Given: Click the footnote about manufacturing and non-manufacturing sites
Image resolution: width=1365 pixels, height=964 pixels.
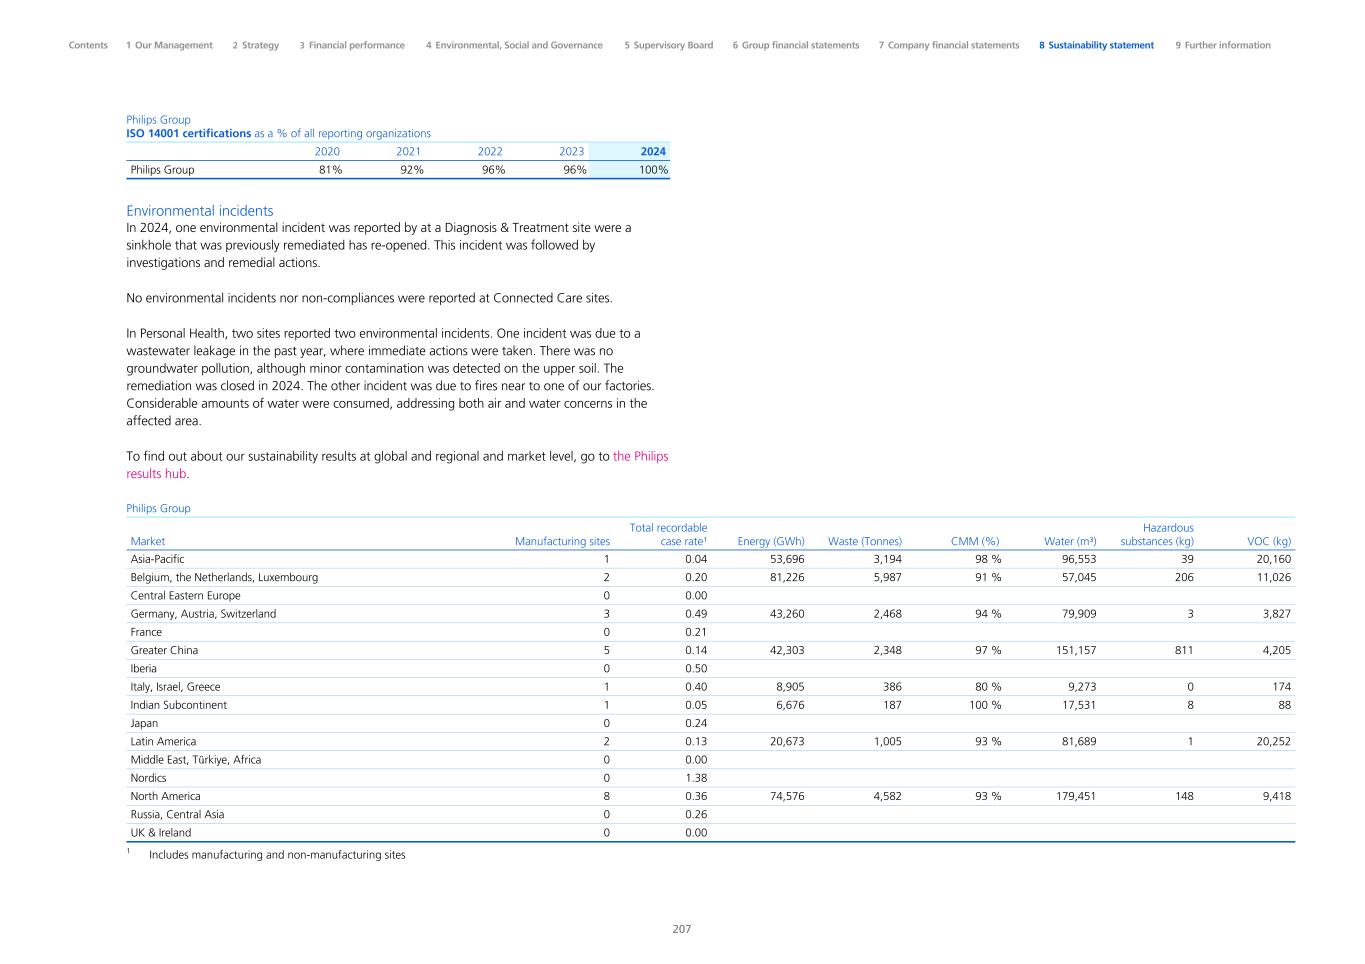Looking at the screenshot, I should (277, 855).
